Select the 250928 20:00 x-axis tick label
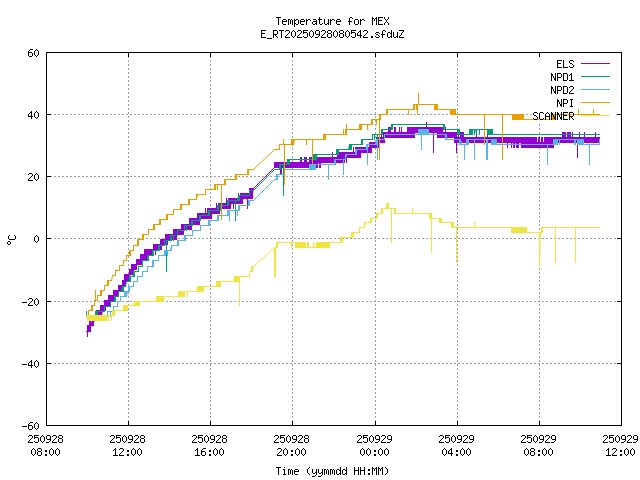Image resolution: width=640 pixels, height=480 pixels. click(292, 445)
